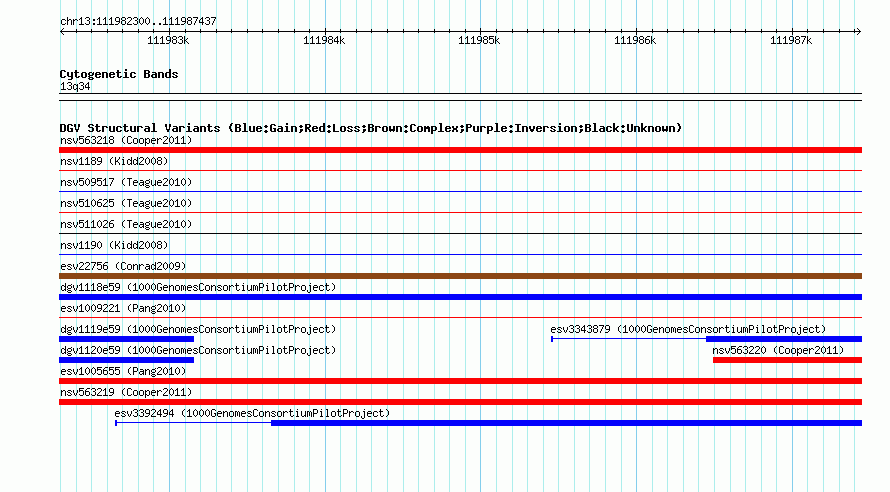Viewport: 890px width, 492px height.
Task: Click the right arrow of the ruler
Action: (859, 32)
